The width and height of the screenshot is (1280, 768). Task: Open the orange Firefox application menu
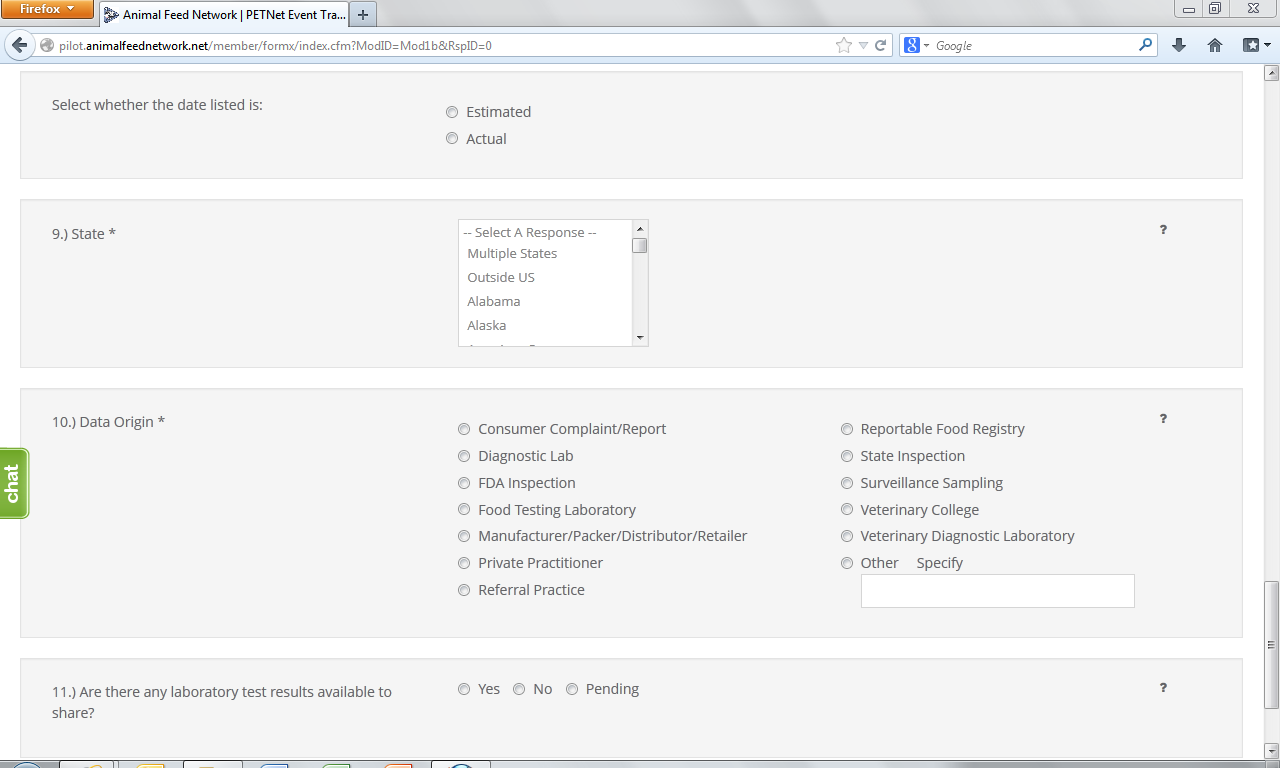[47, 10]
